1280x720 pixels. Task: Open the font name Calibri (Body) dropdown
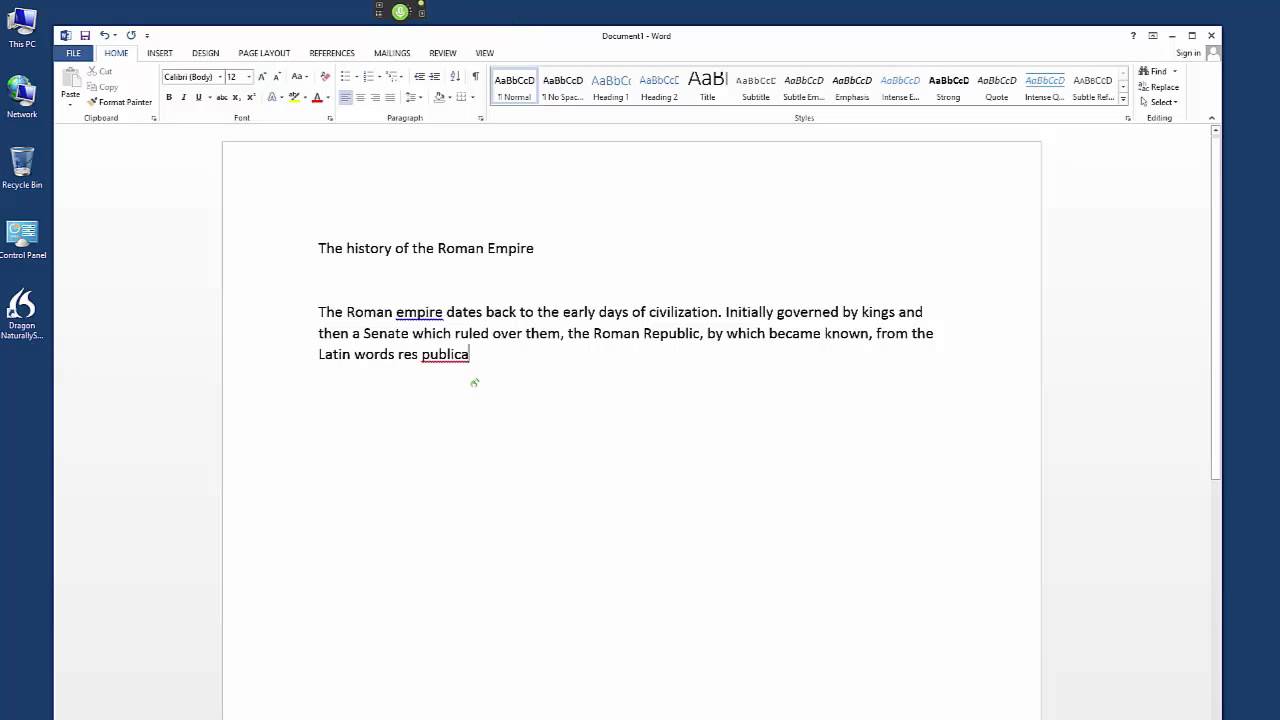click(220, 77)
